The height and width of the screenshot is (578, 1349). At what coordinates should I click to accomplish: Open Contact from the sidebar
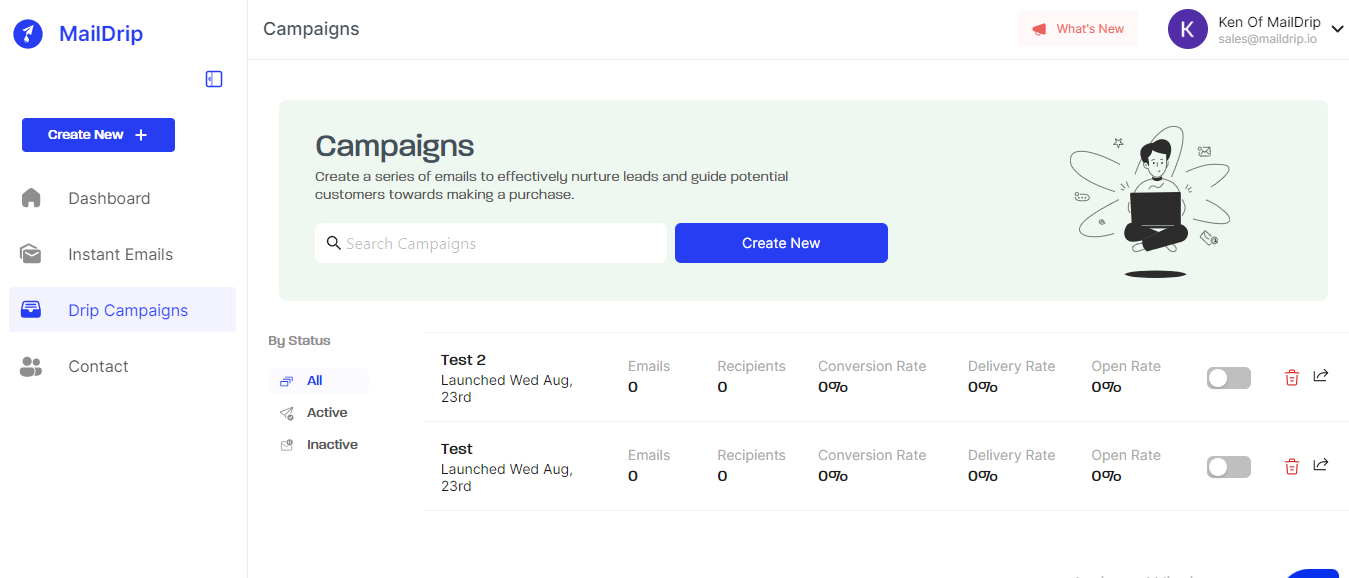pos(123,366)
